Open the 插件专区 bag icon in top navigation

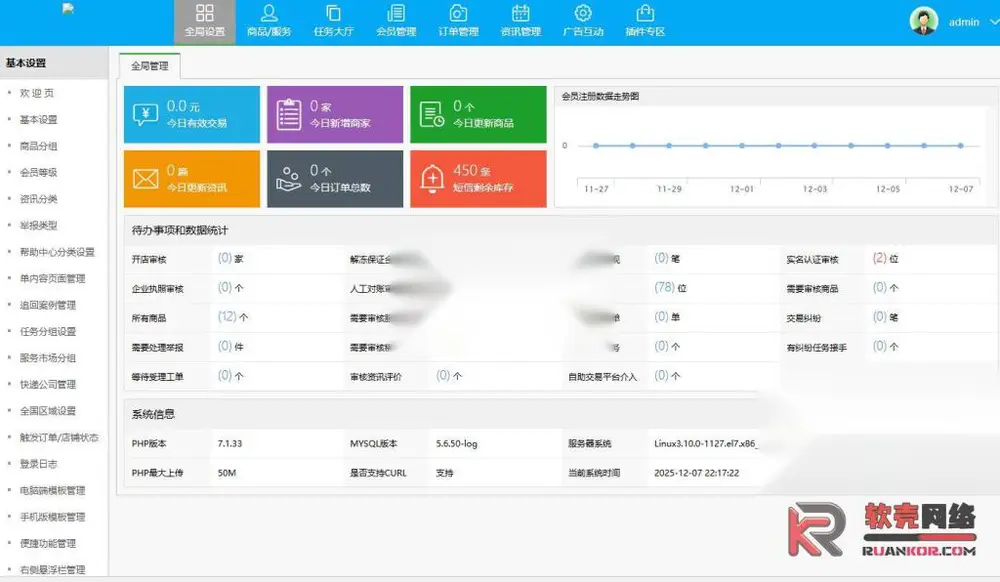pos(645,13)
